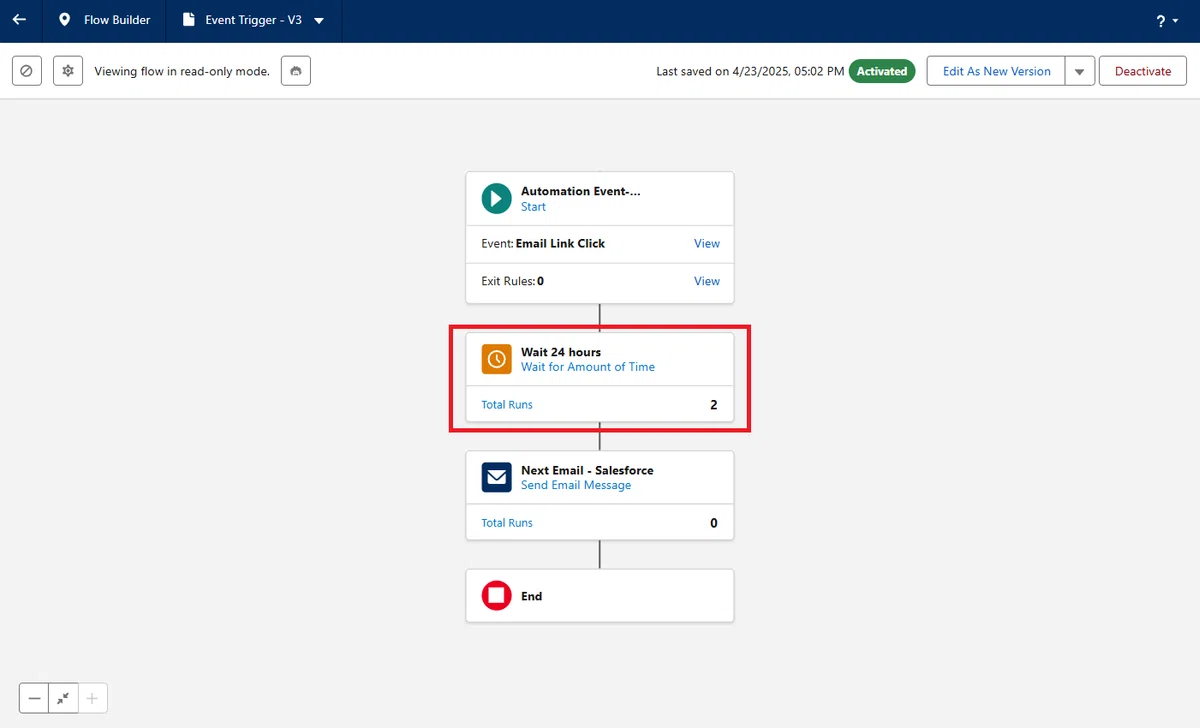The image size is (1200, 728).
Task: Select the Automation Event title text
Action: coord(581,191)
